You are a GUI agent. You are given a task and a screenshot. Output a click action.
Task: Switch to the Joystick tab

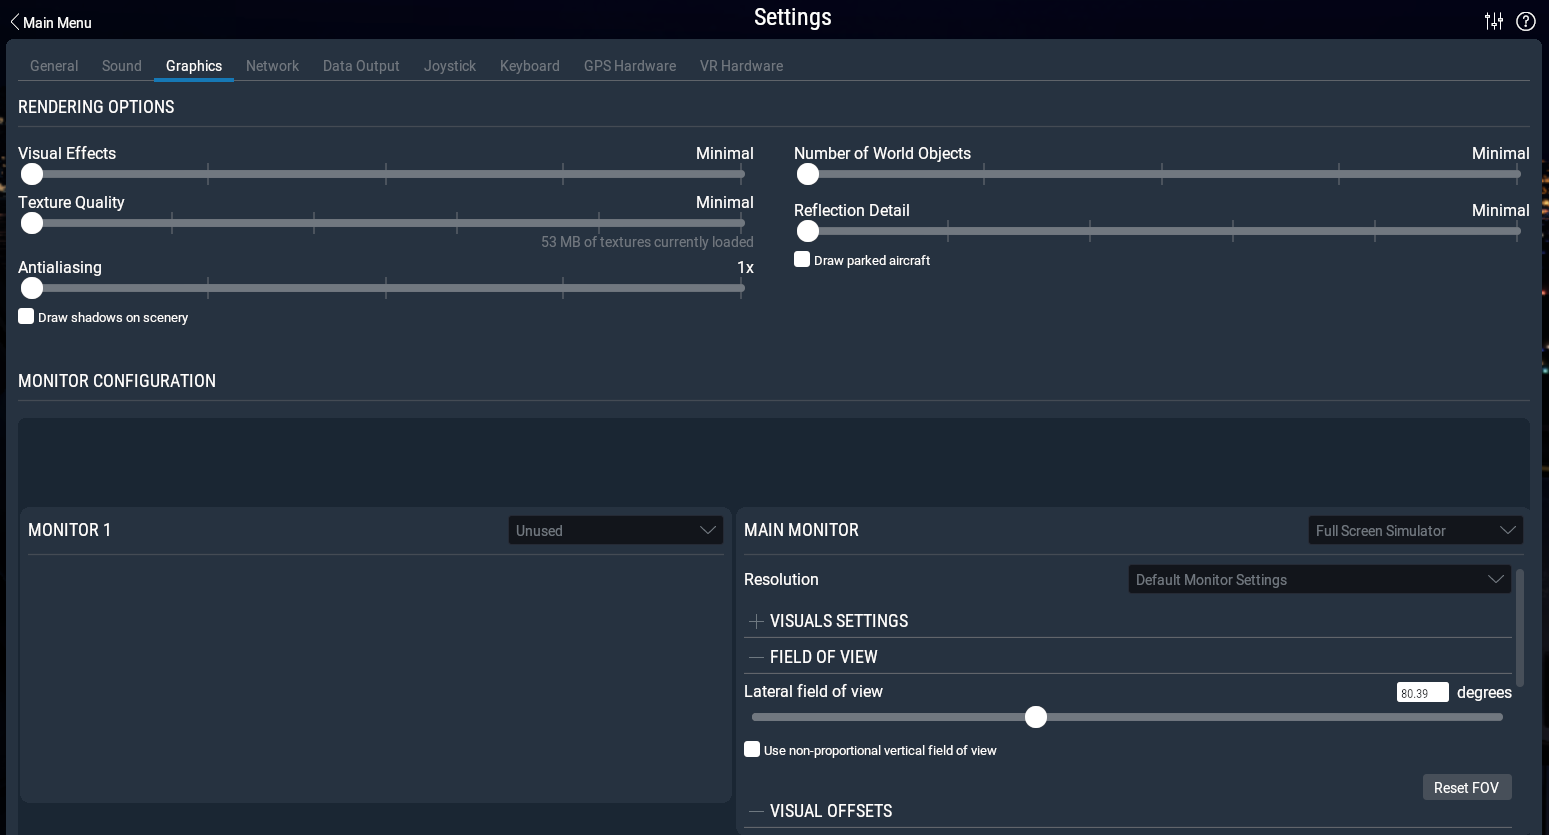coord(450,66)
